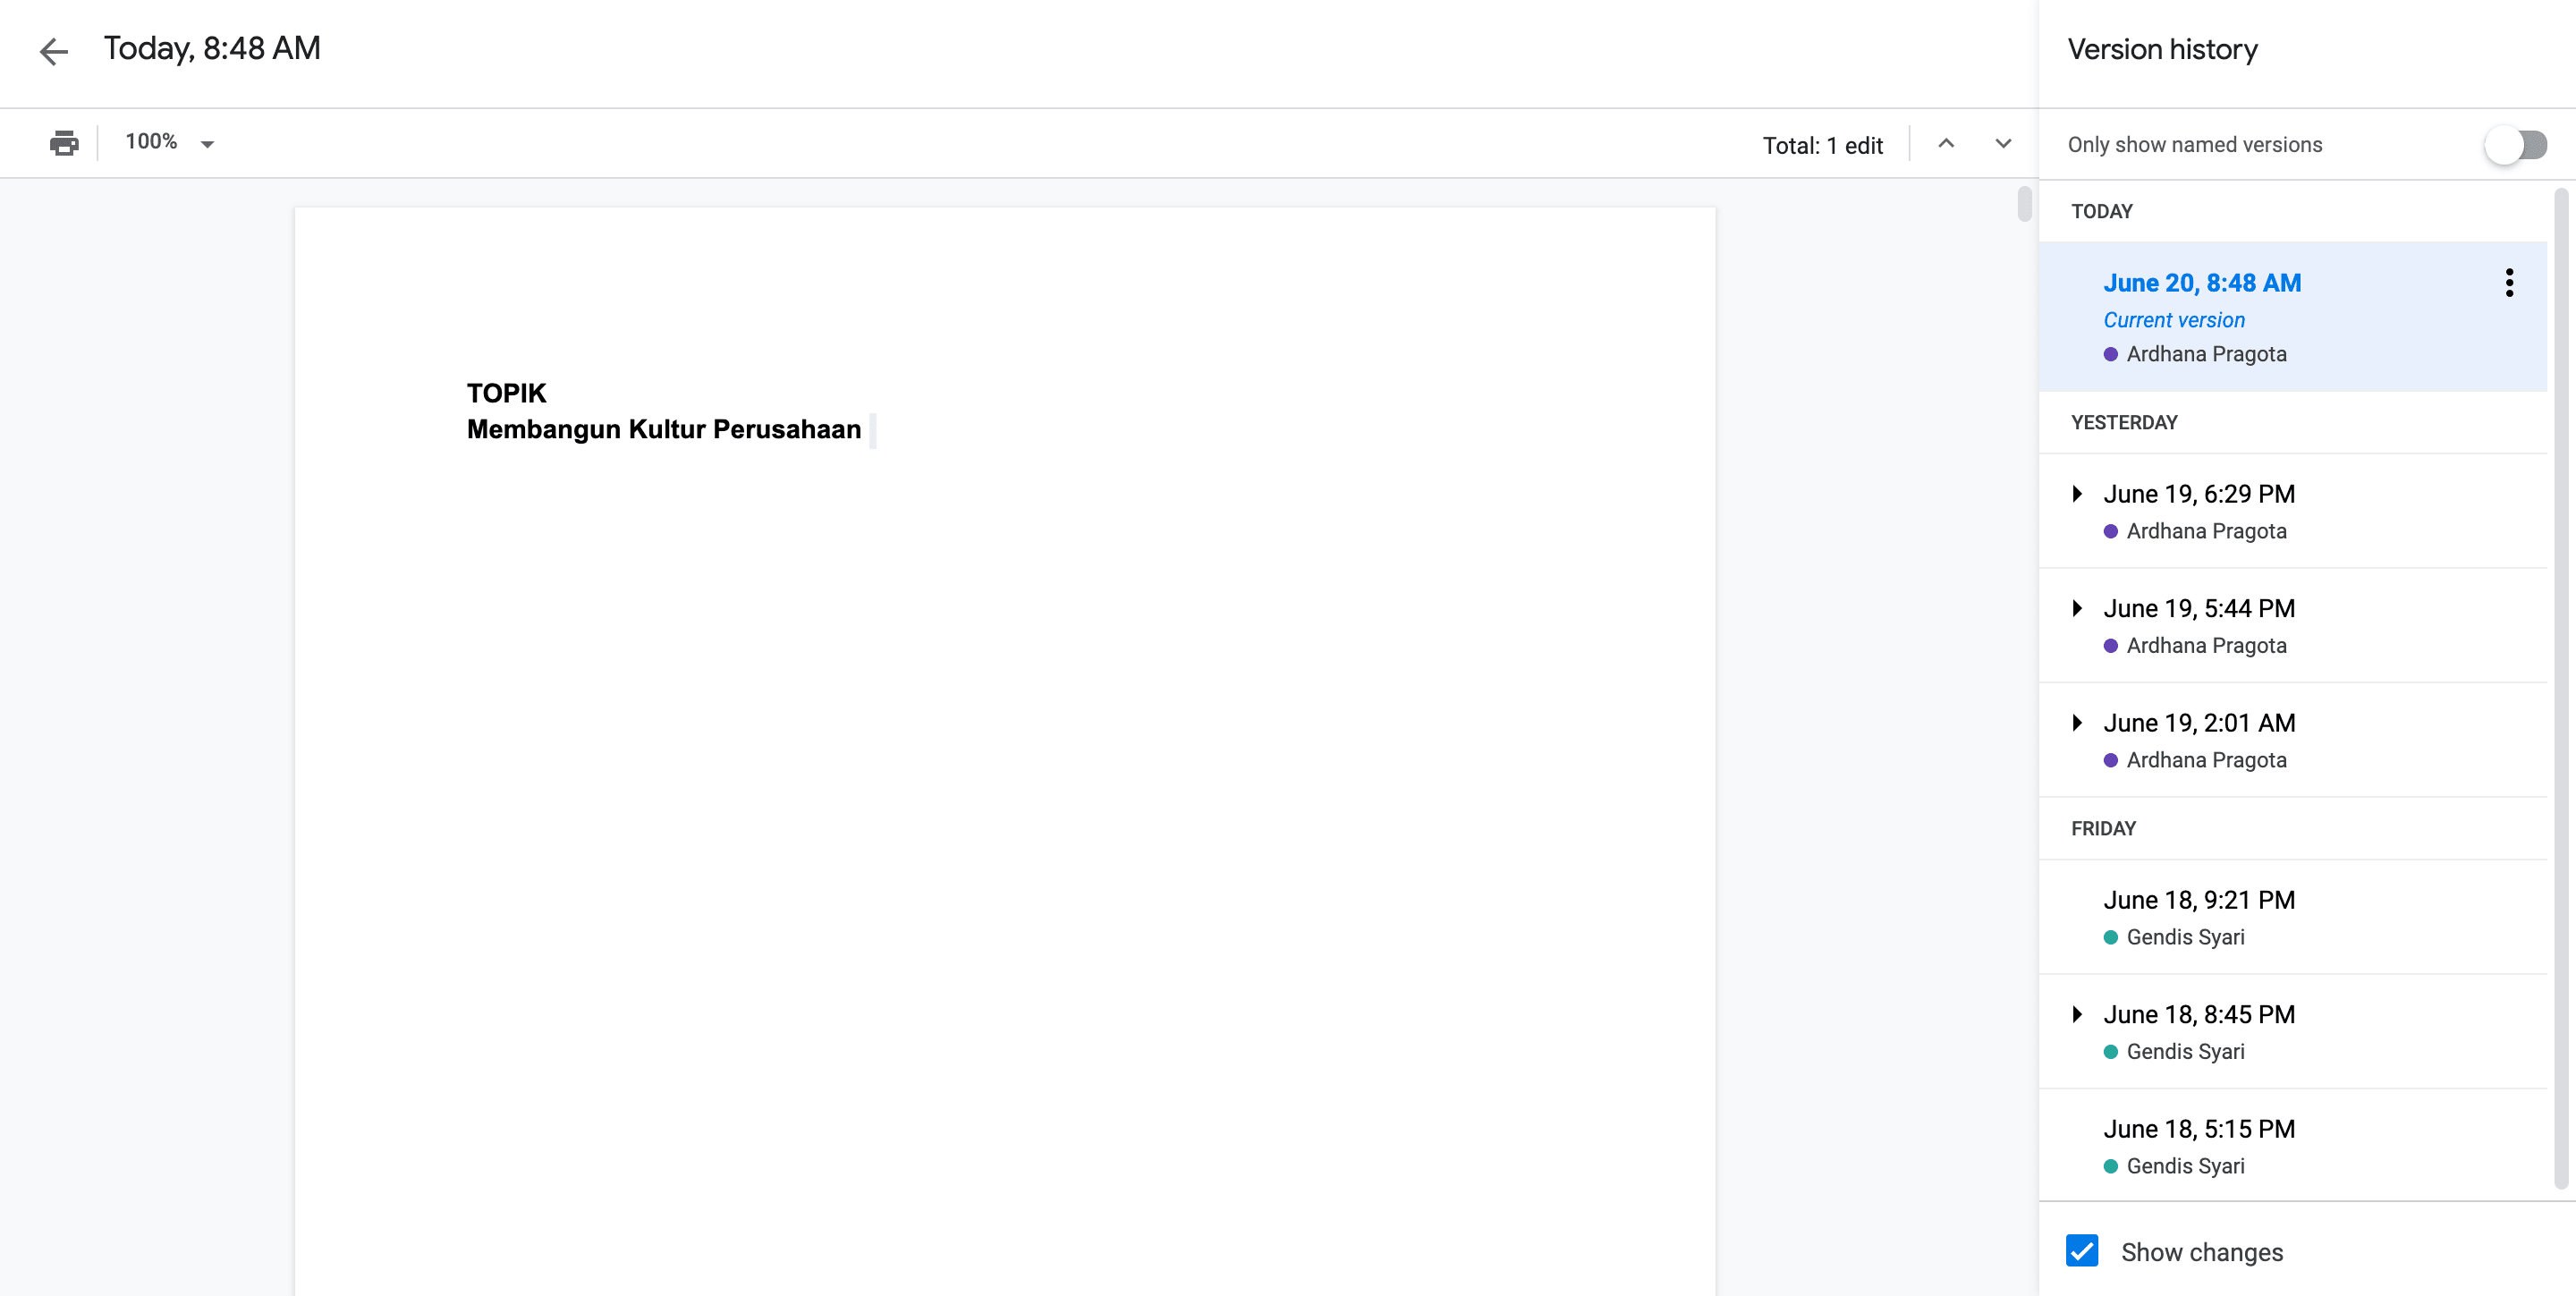The image size is (2576, 1296).
Task: Open the June 19, 6:29 PM version
Action: coord(2292,511)
